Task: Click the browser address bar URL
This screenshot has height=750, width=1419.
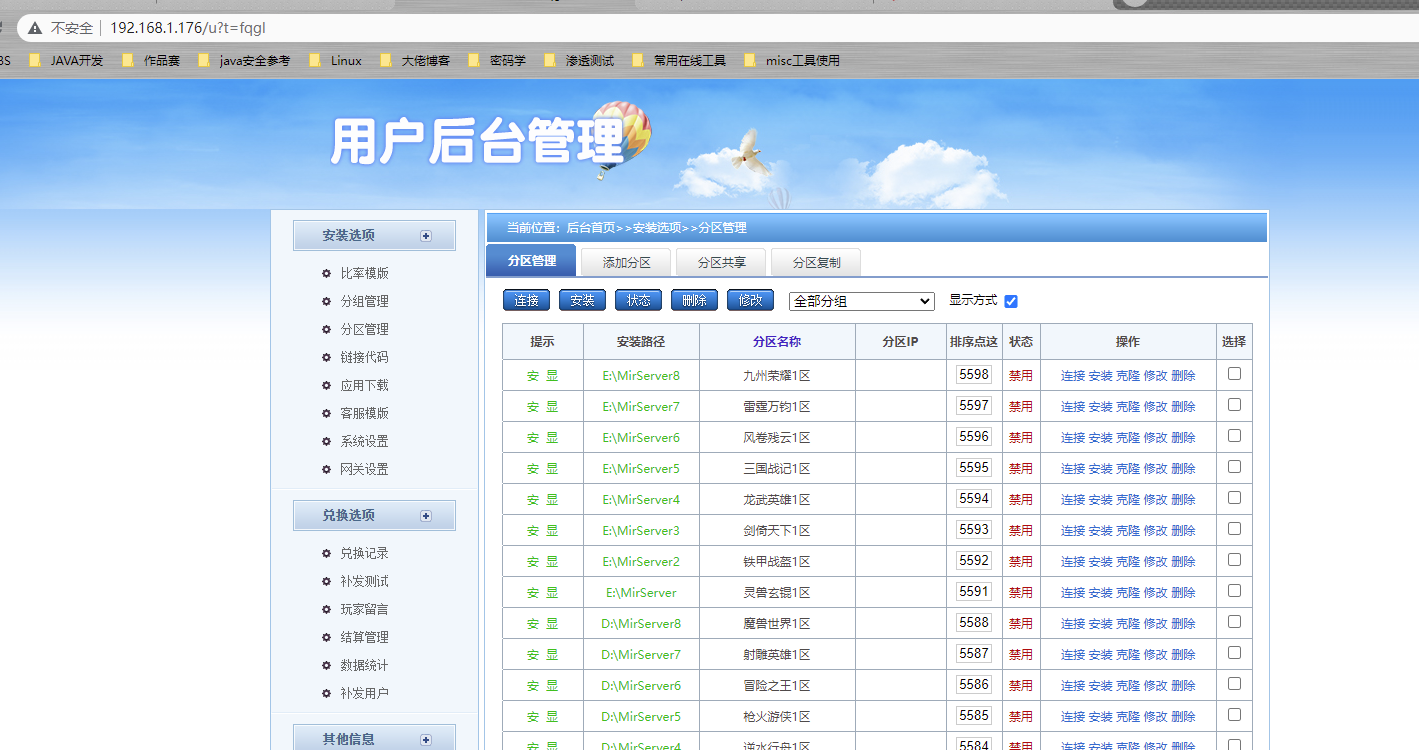Action: pyautogui.click(x=188, y=28)
